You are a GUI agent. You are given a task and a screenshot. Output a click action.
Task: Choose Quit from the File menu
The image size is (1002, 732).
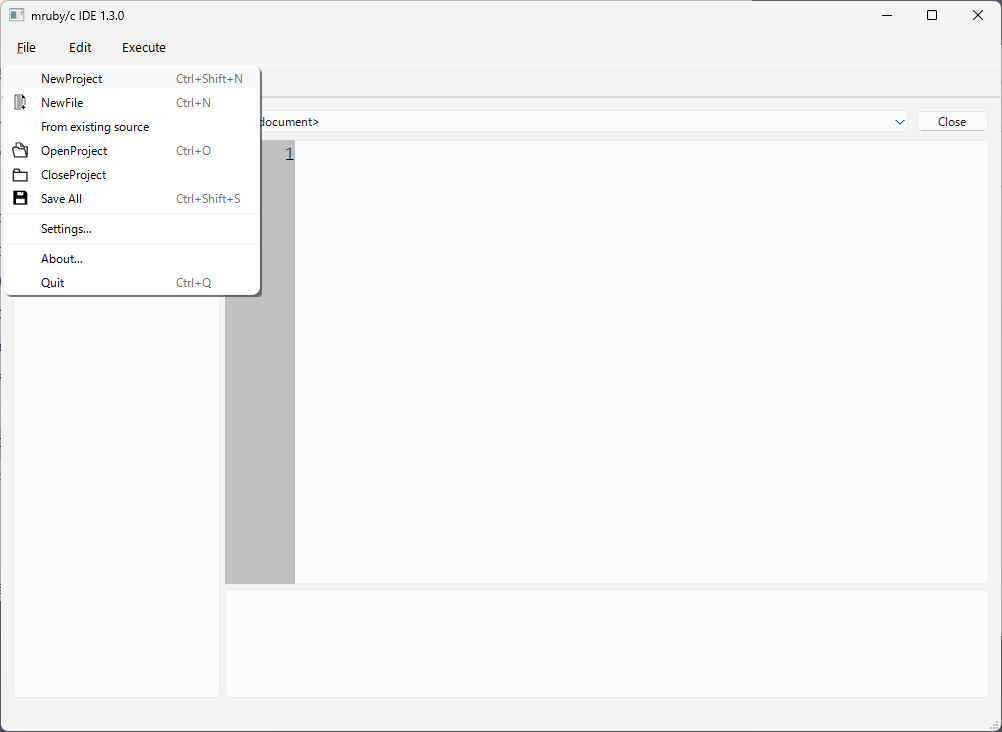(131, 283)
